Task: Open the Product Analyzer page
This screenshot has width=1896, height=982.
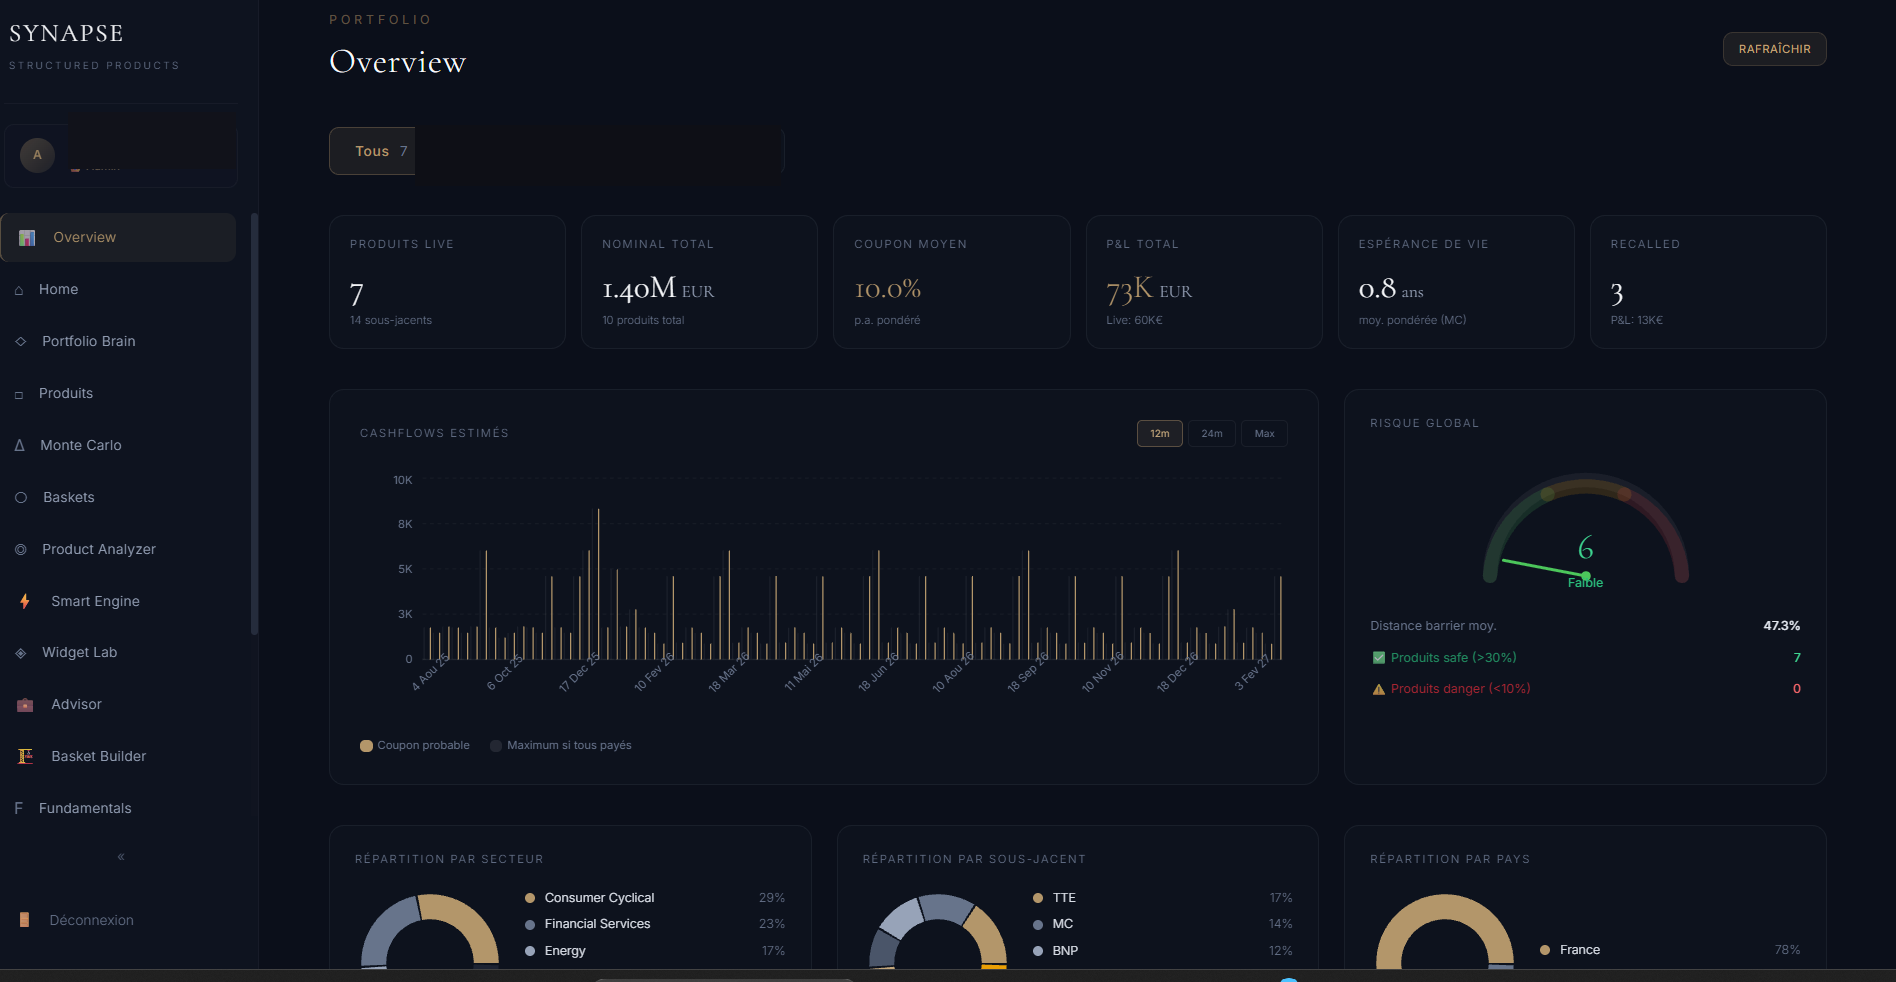Action: (x=98, y=549)
